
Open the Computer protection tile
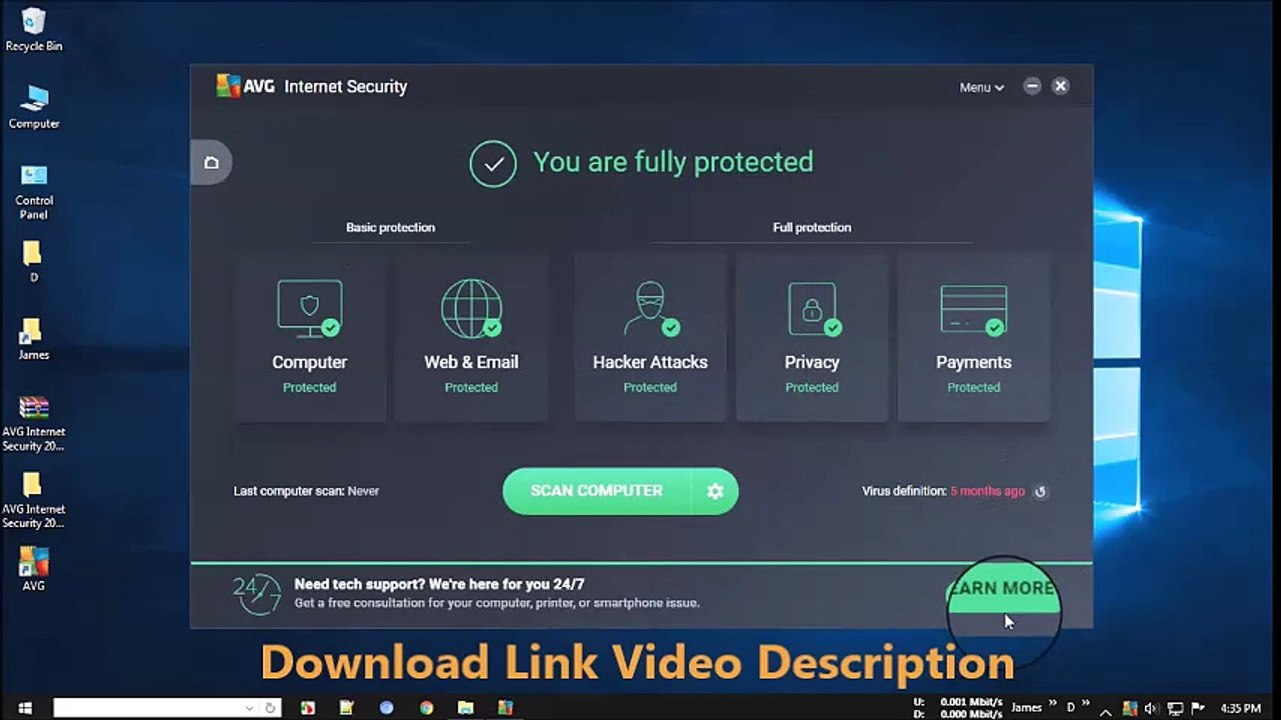point(310,337)
